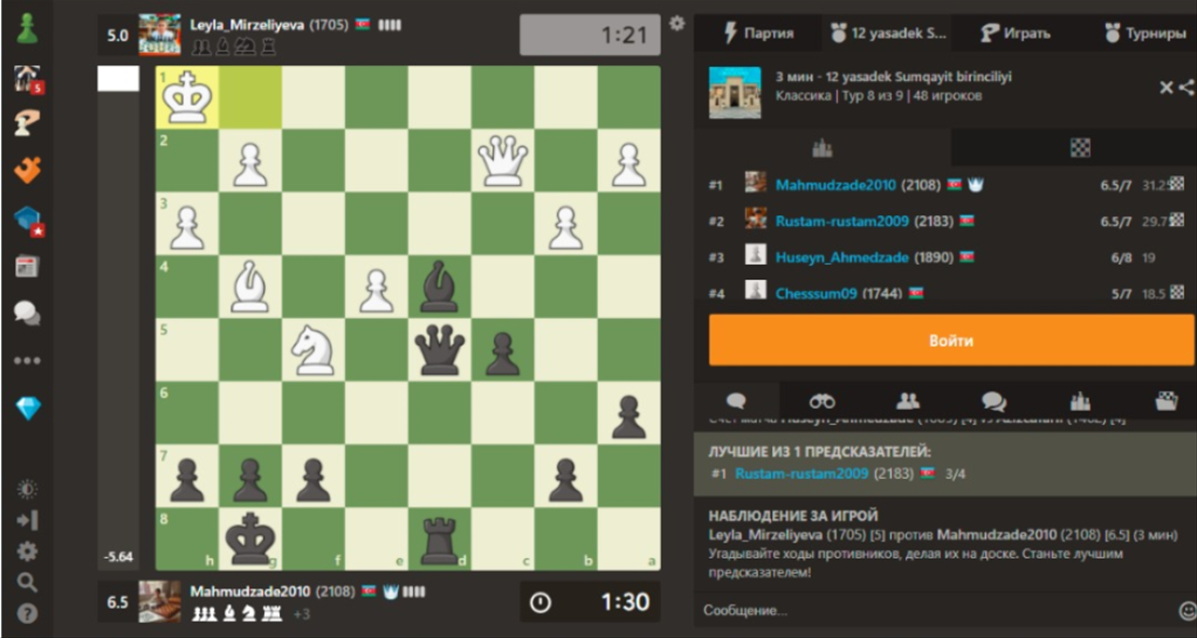The width and height of the screenshot is (1197, 638).
Task: Switch to the Партия tab
Action: click(x=758, y=34)
